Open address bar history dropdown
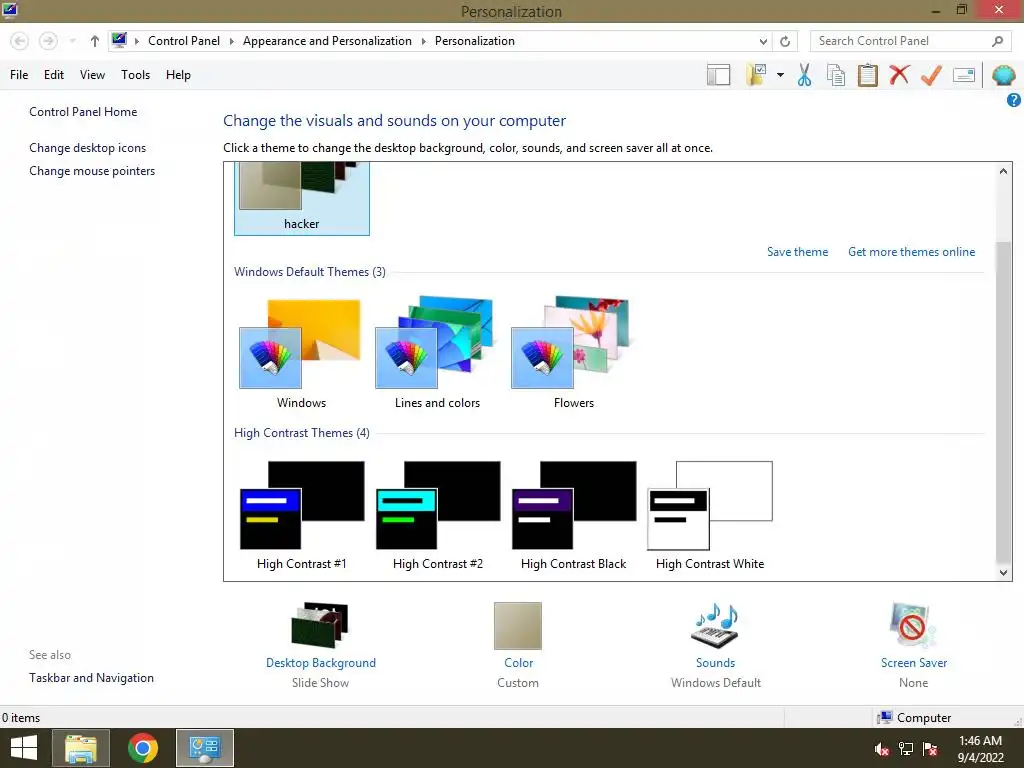The width and height of the screenshot is (1024, 768). pos(763,41)
